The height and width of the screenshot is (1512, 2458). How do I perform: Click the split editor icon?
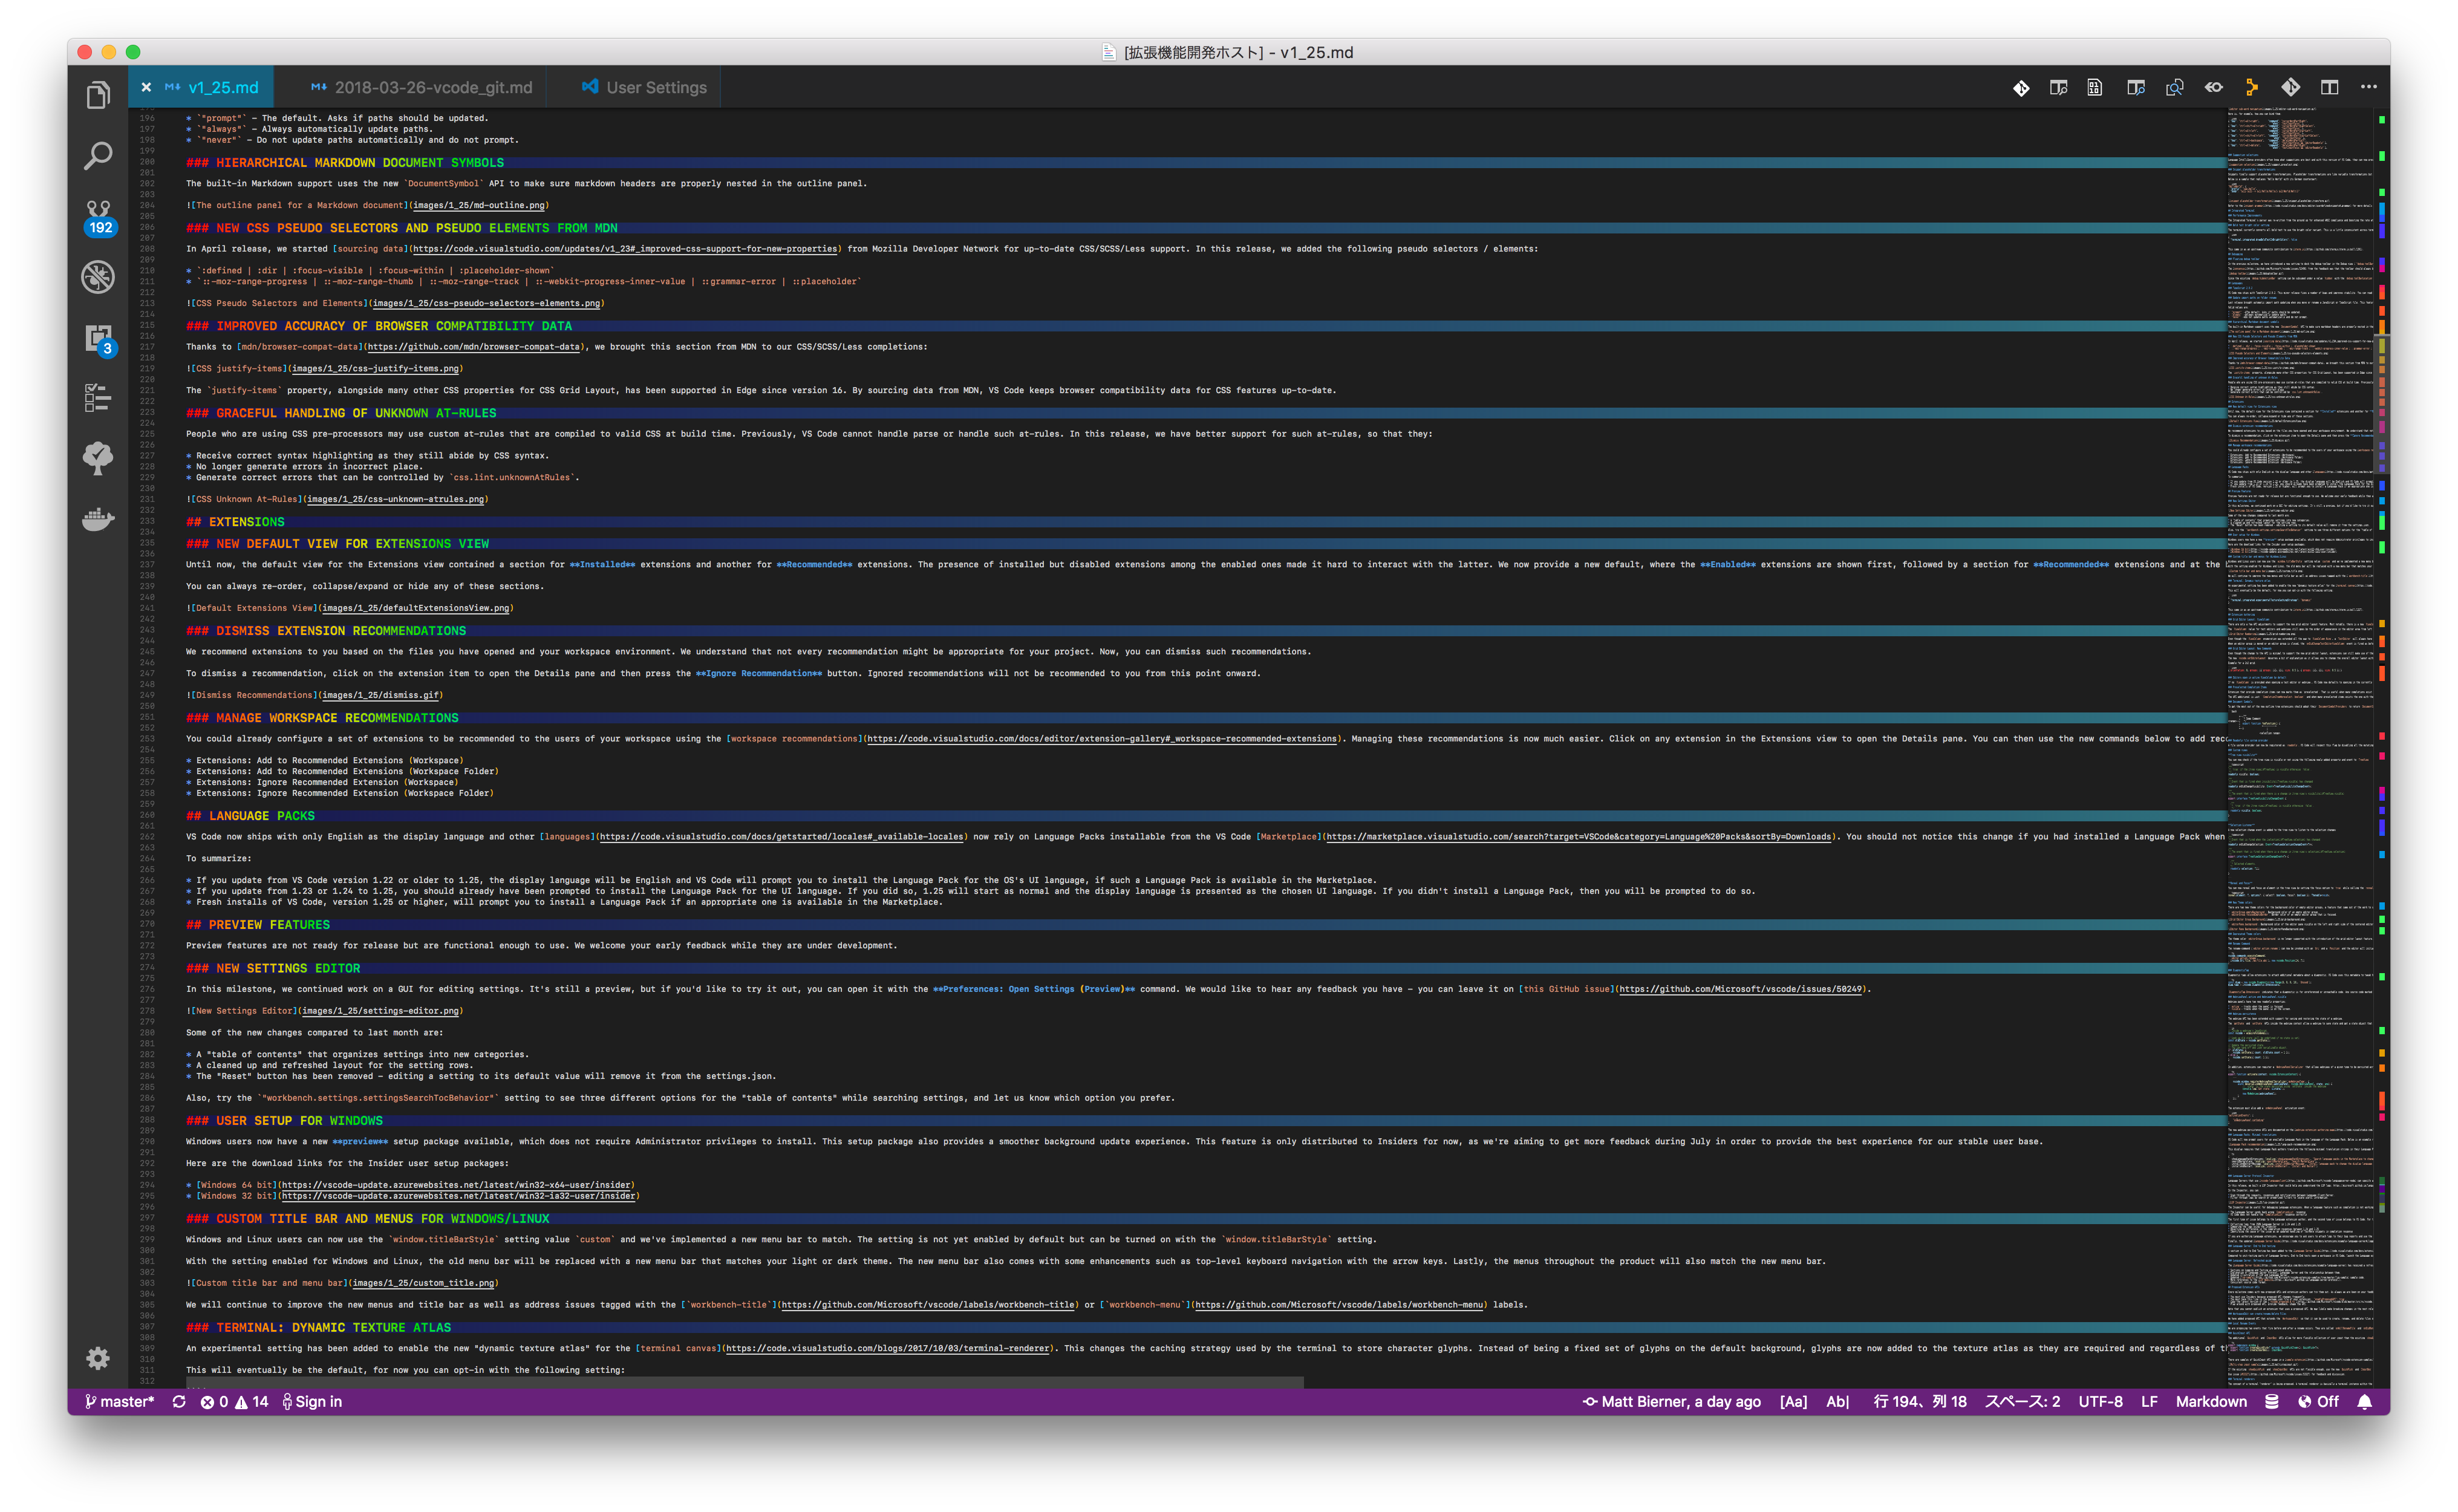point(2329,88)
